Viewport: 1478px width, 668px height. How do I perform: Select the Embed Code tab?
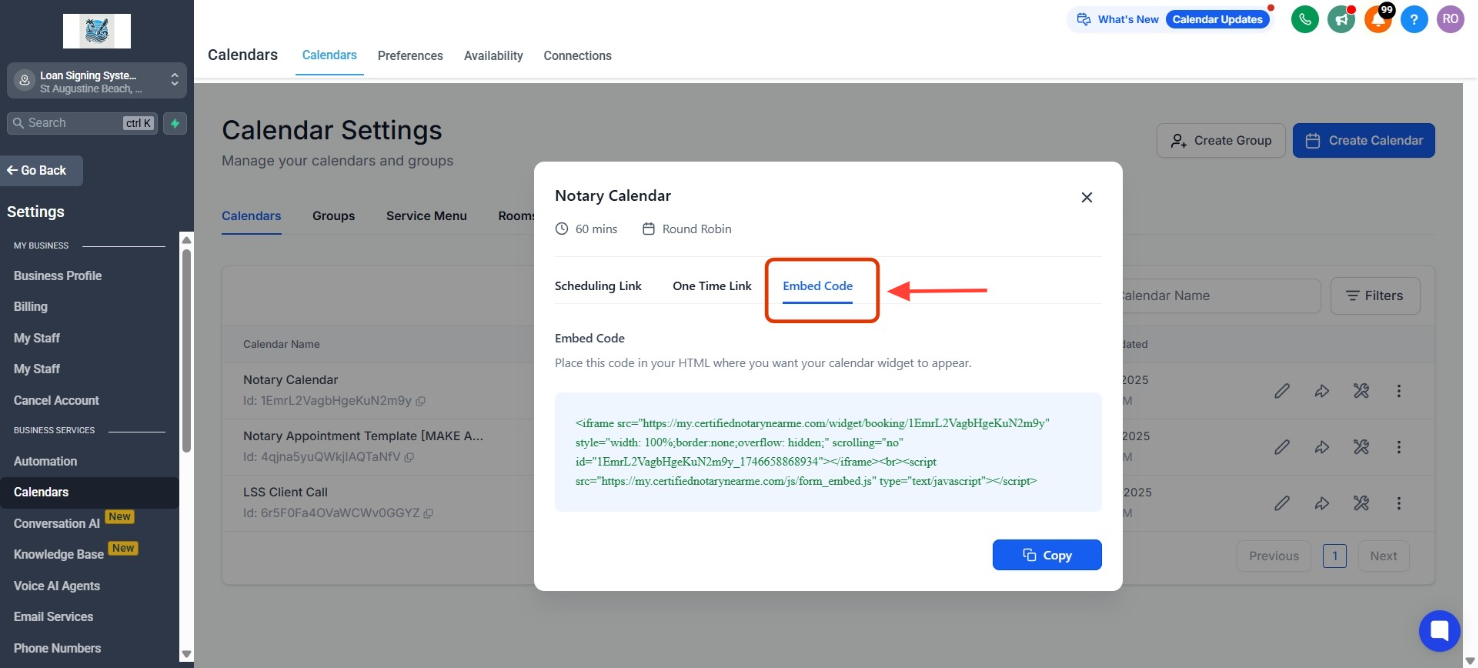point(818,286)
